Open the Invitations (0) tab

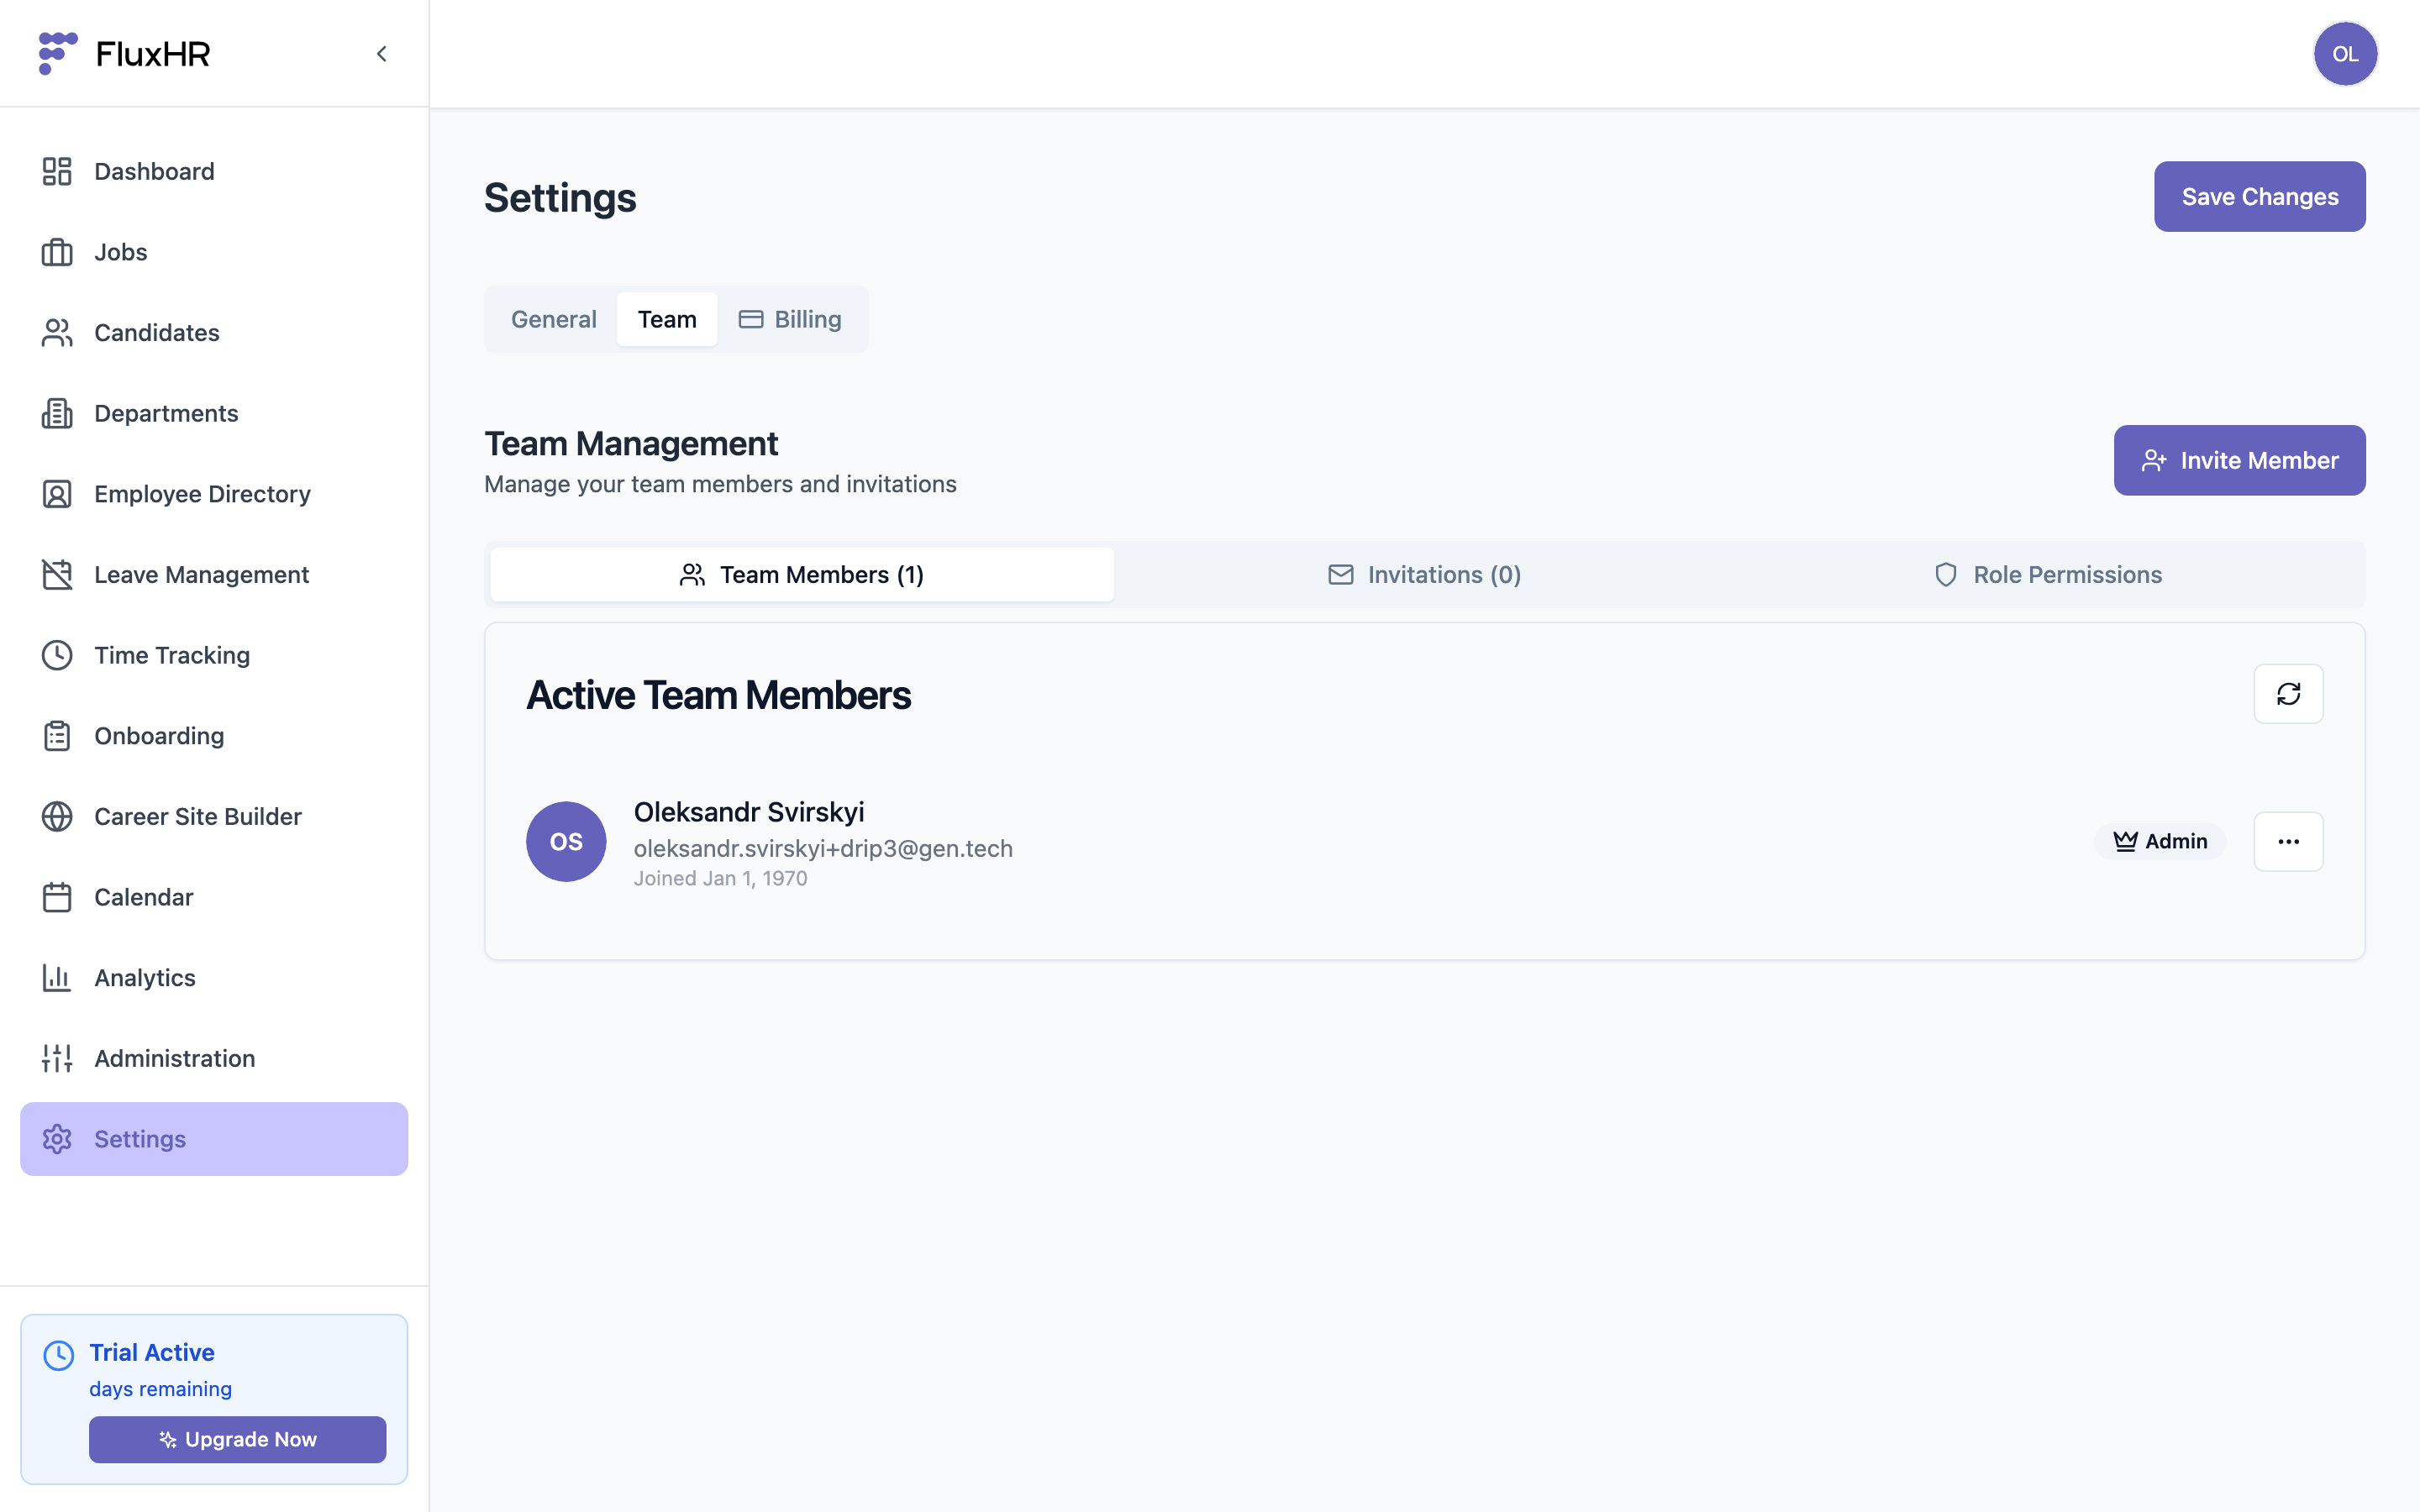(1424, 575)
